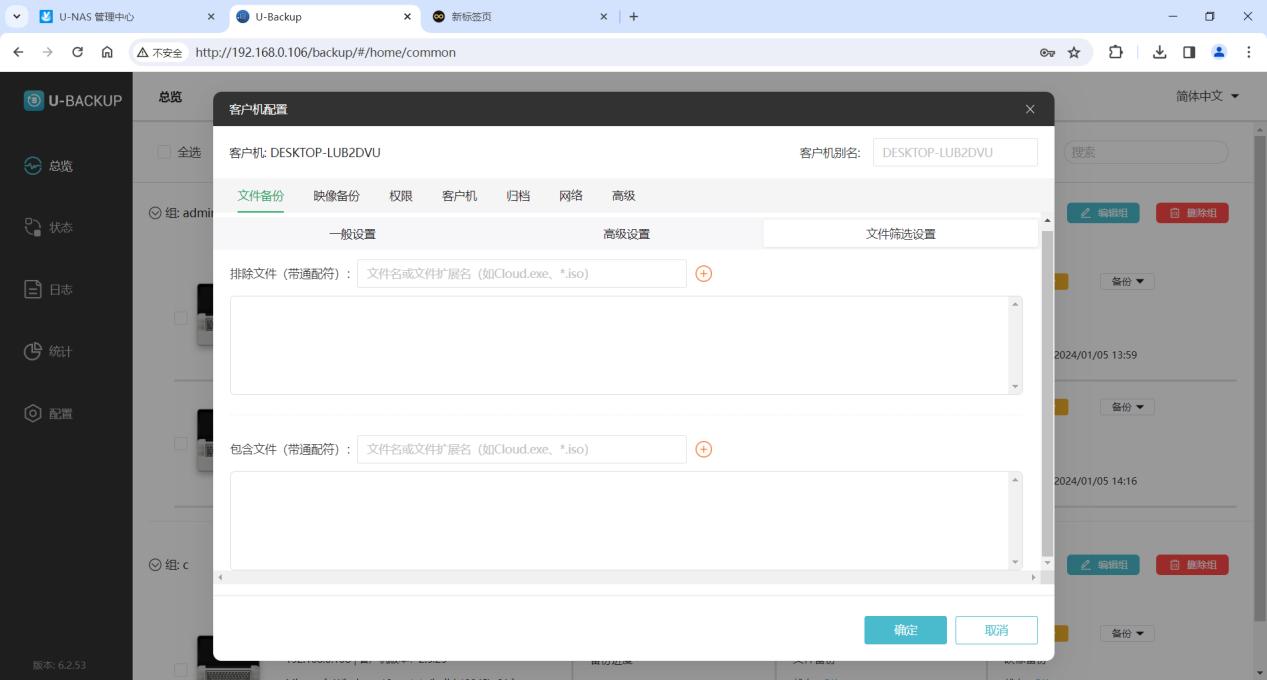
Task: Click the 取消 button
Action: click(996, 630)
